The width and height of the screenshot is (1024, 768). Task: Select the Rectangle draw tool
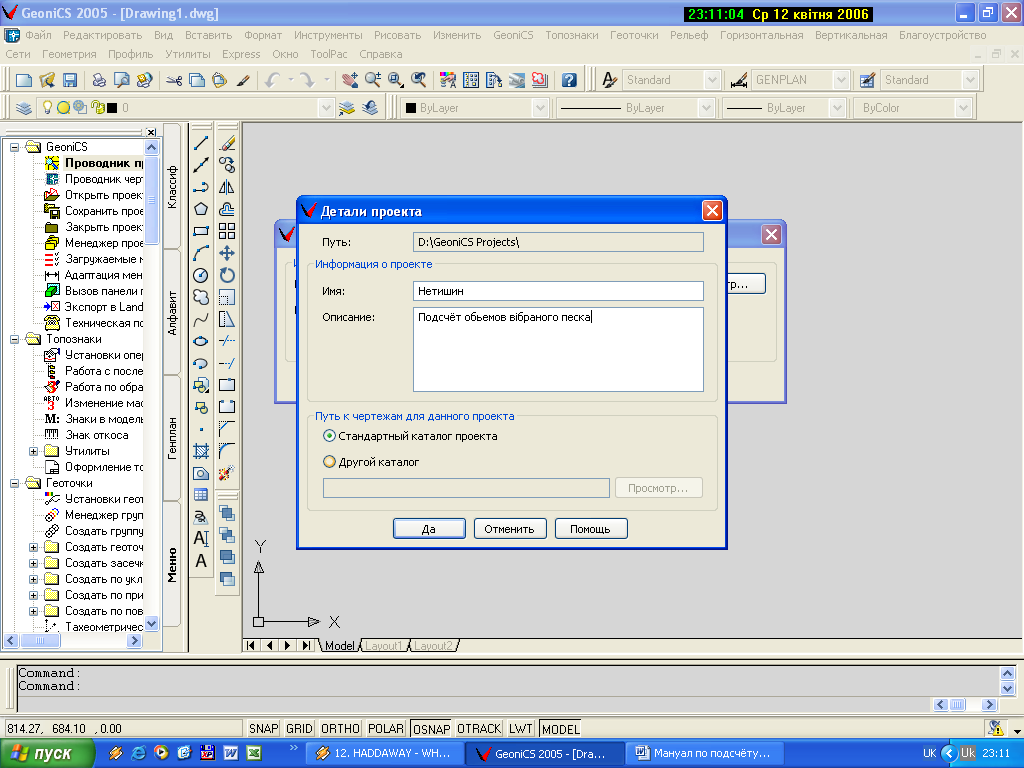pyautogui.click(x=201, y=231)
